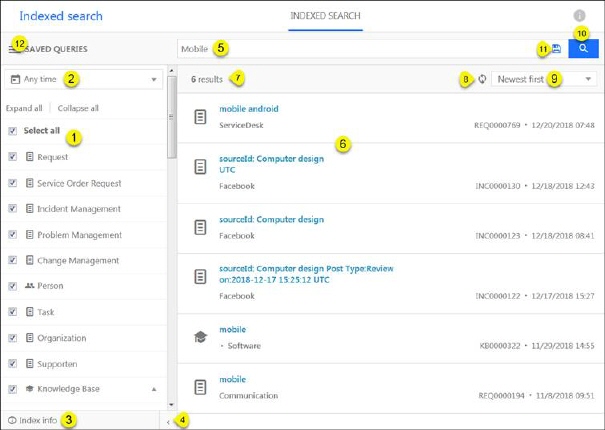605x430 pixels.
Task: Click the info icon in the top right corner
Action: (579, 16)
